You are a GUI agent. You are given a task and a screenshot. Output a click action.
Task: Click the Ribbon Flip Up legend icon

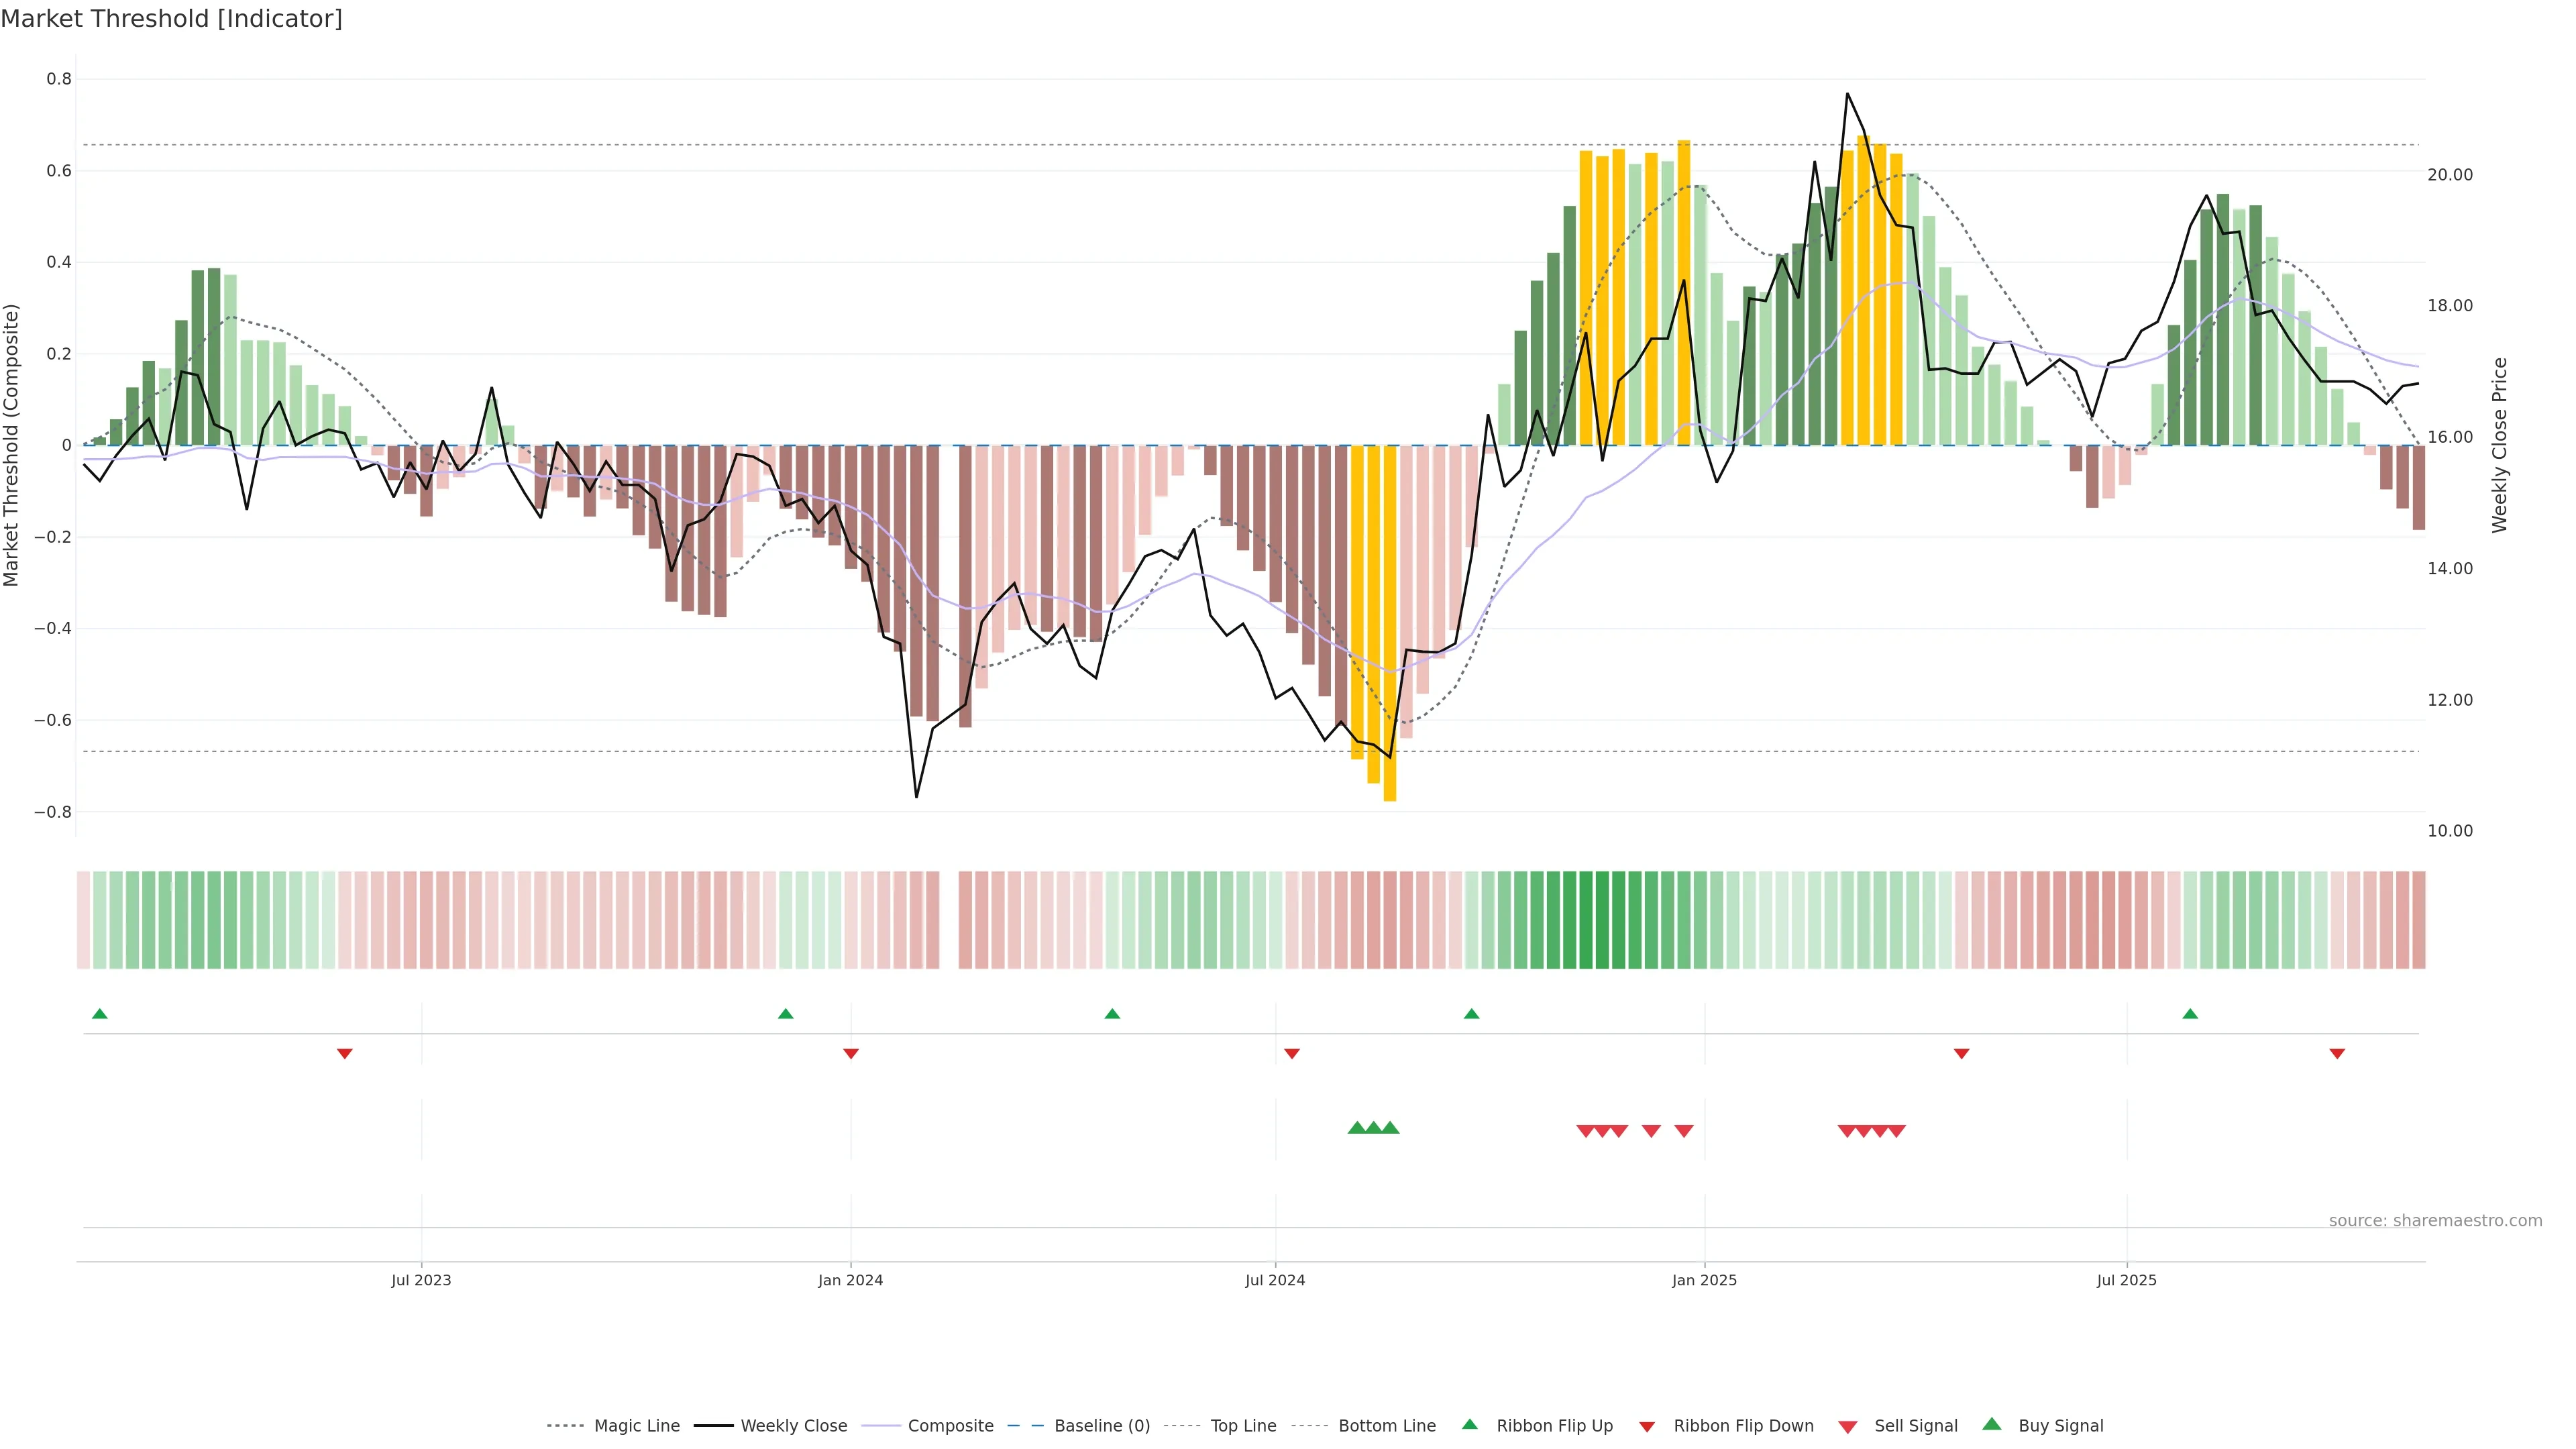click(1469, 1424)
